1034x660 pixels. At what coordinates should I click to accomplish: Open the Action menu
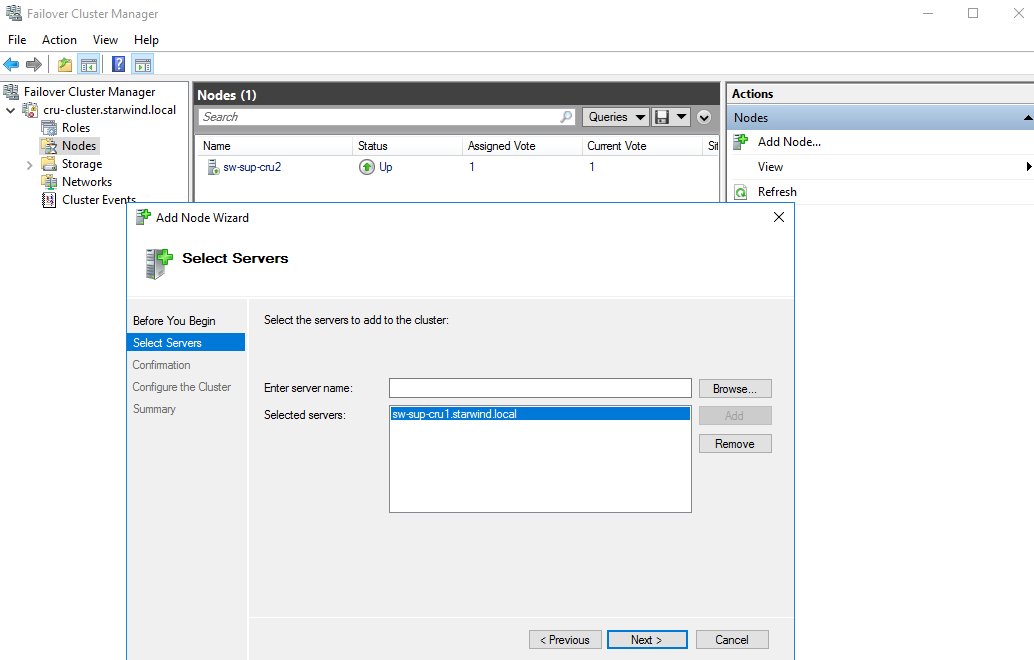click(x=59, y=40)
